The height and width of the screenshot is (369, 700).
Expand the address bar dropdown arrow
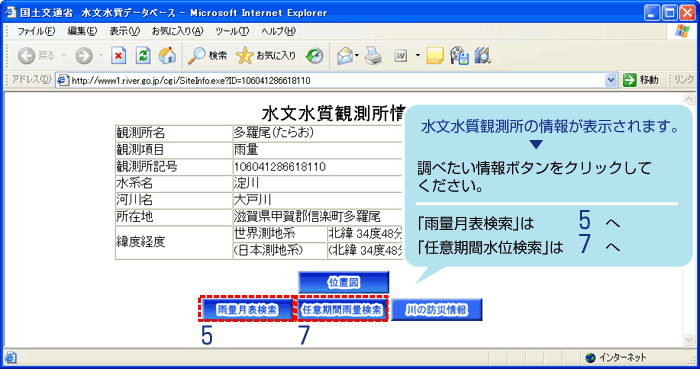[x=611, y=80]
